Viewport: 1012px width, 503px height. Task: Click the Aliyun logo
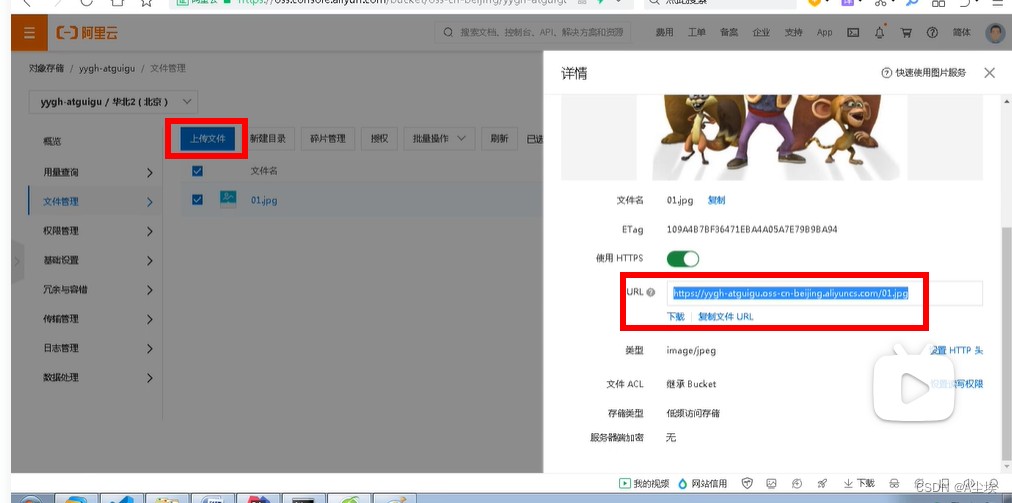[87, 33]
